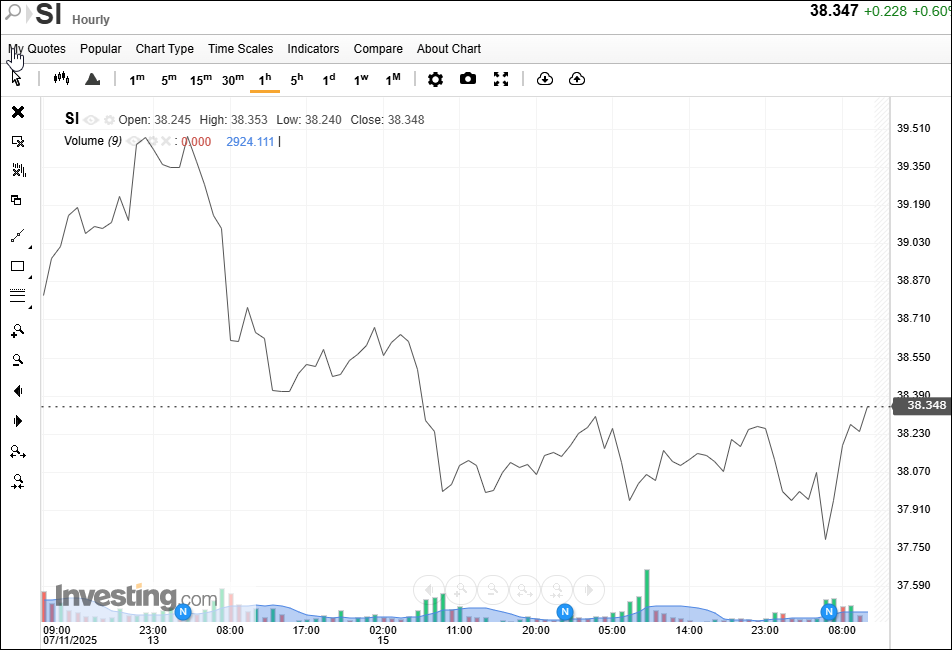Select the 1M monthly interval

(393, 79)
